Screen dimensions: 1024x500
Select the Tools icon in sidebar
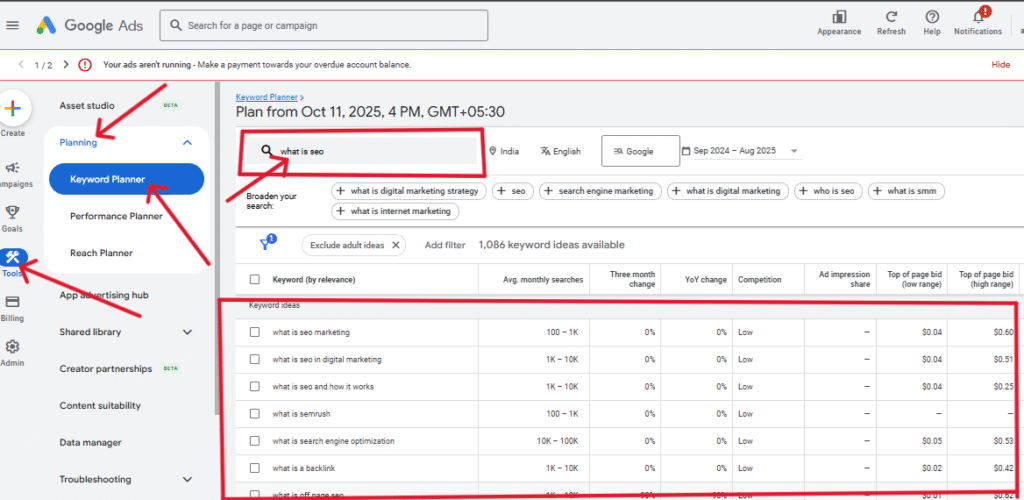[12, 257]
